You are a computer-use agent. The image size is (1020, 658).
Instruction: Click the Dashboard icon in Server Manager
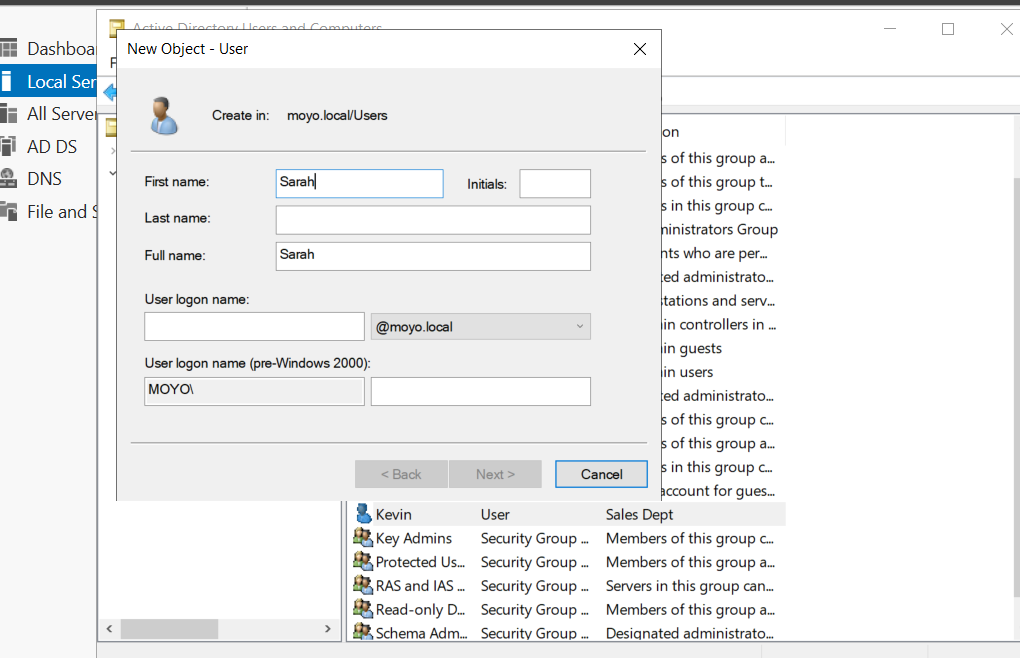[x=9, y=49]
